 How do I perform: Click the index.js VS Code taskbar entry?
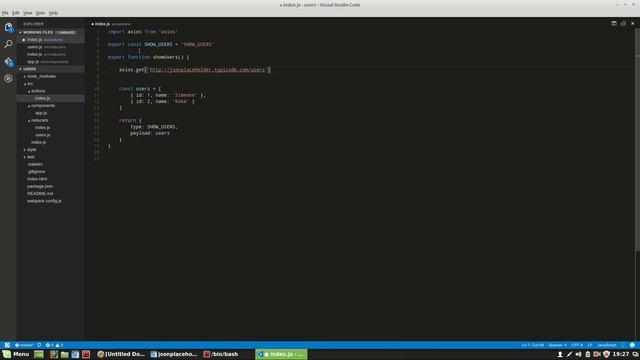click(x=281, y=354)
